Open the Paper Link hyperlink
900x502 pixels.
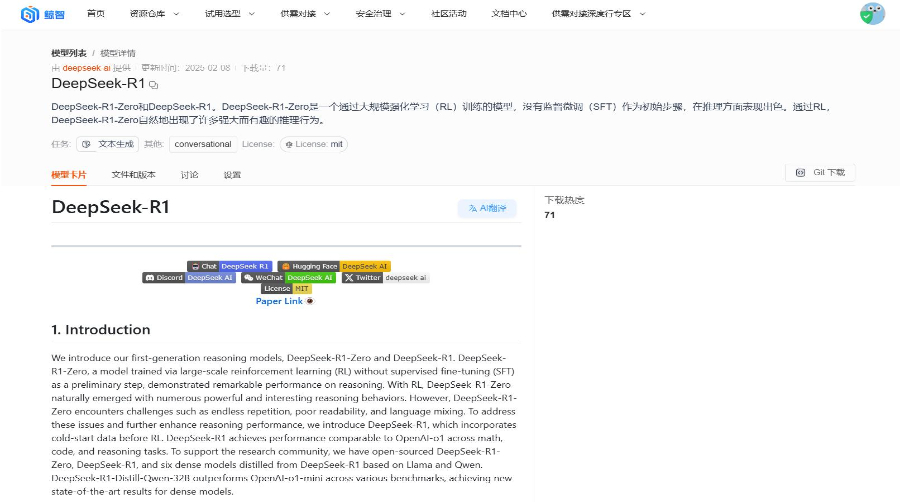click(x=279, y=301)
